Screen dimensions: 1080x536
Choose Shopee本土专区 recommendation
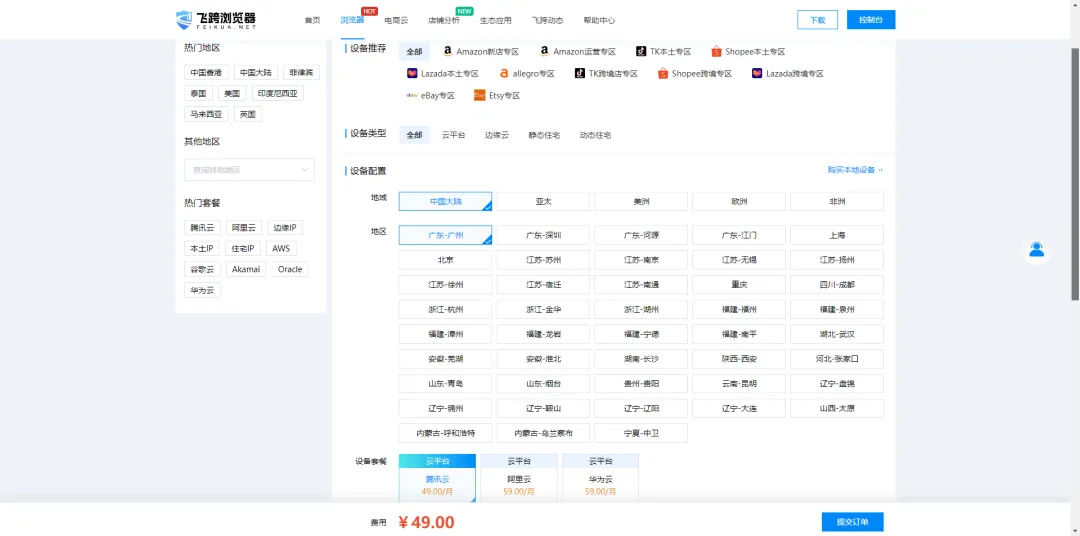click(747, 52)
